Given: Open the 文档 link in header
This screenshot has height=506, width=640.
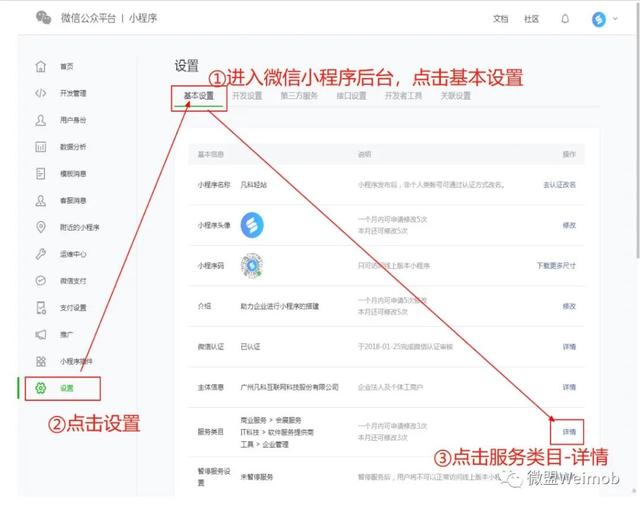Looking at the screenshot, I should (500, 19).
